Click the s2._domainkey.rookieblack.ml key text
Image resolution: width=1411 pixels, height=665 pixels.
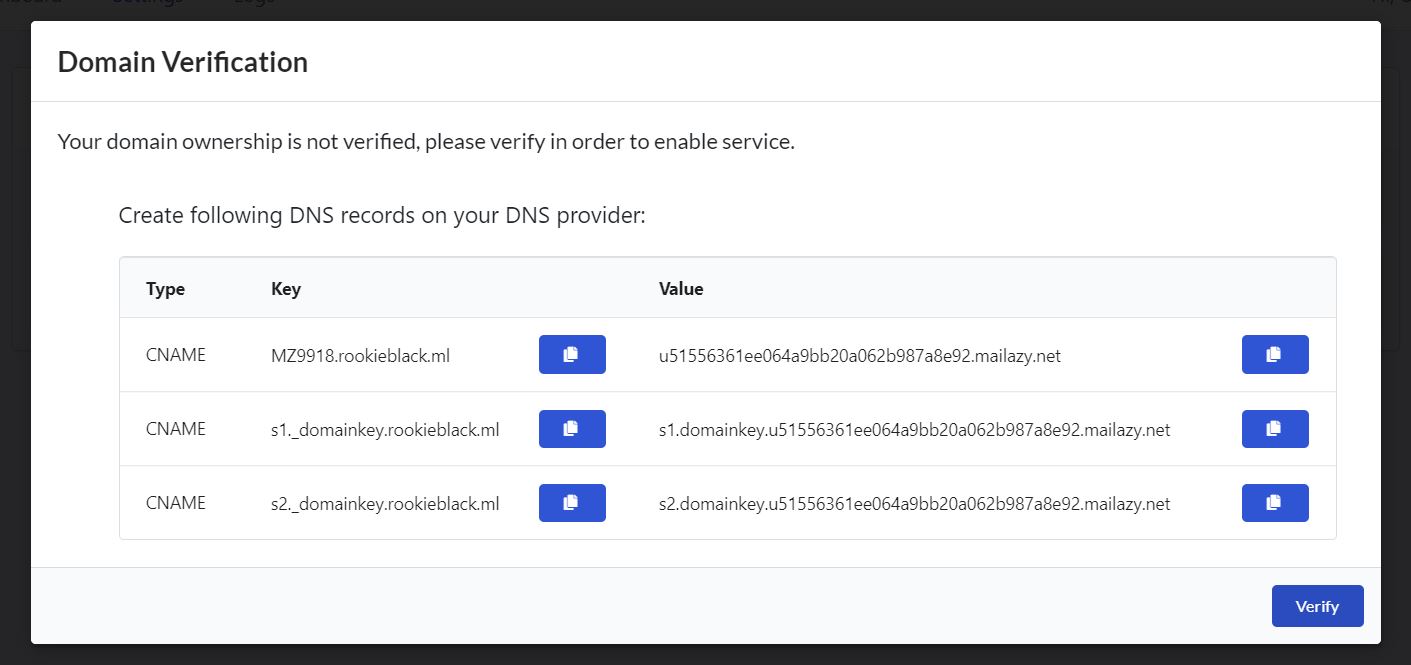[x=385, y=504]
